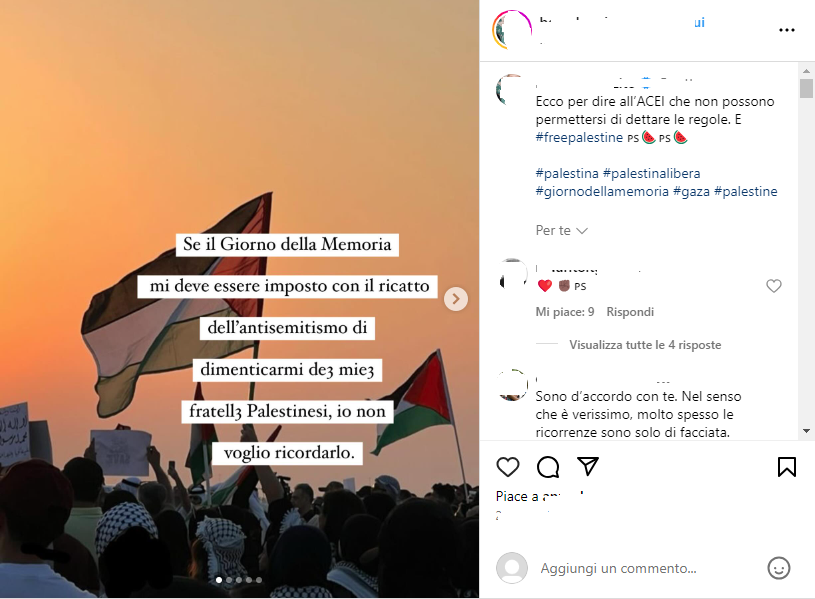Open the #giornodellamemoria hashtag link

click(602, 191)
